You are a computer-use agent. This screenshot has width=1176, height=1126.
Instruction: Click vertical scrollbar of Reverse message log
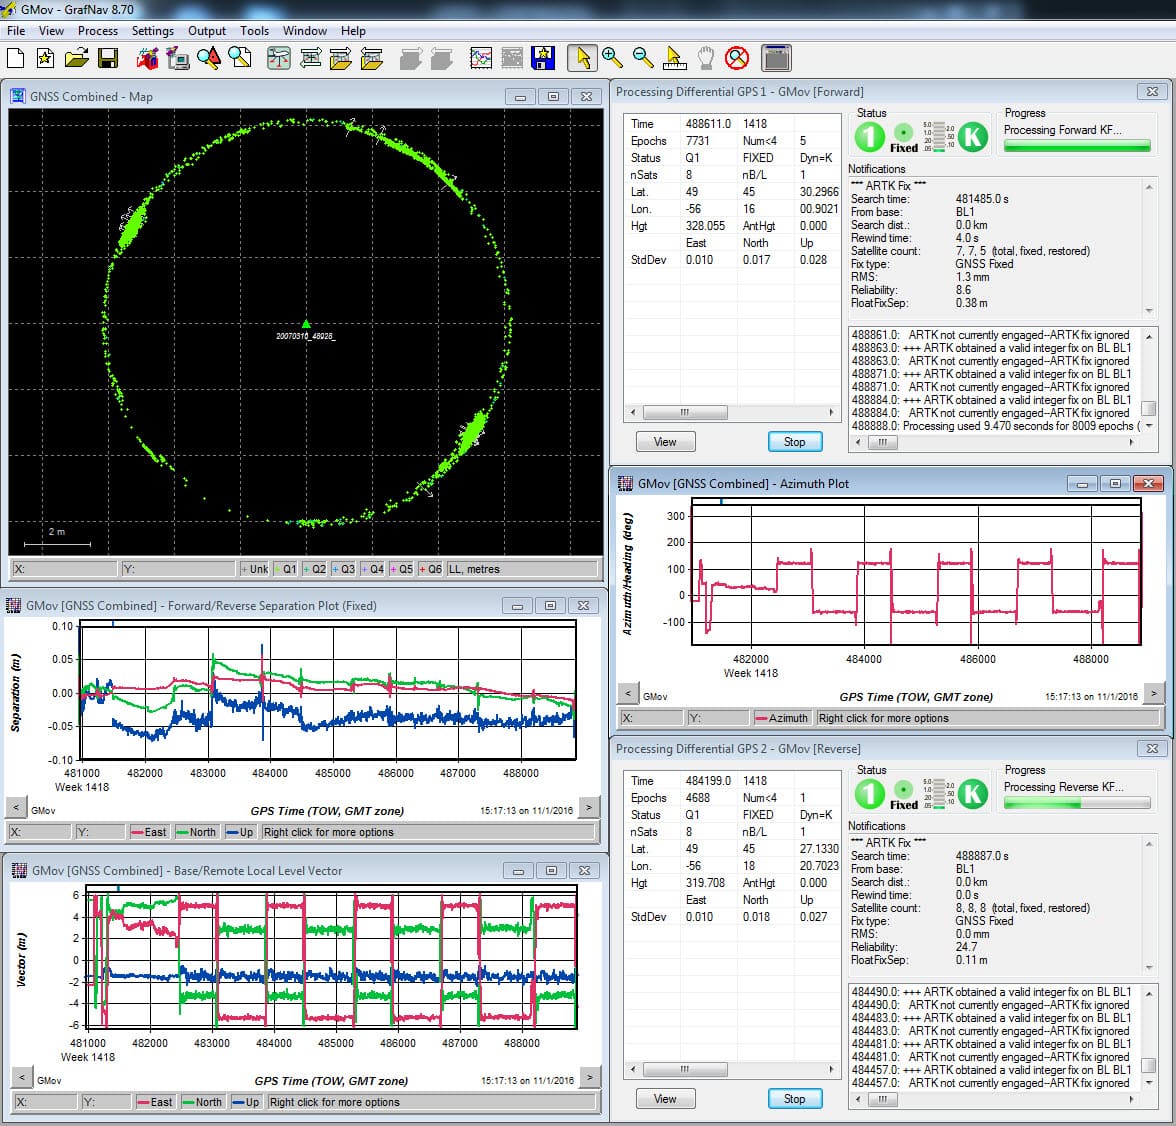(x=1148, y=1037)
